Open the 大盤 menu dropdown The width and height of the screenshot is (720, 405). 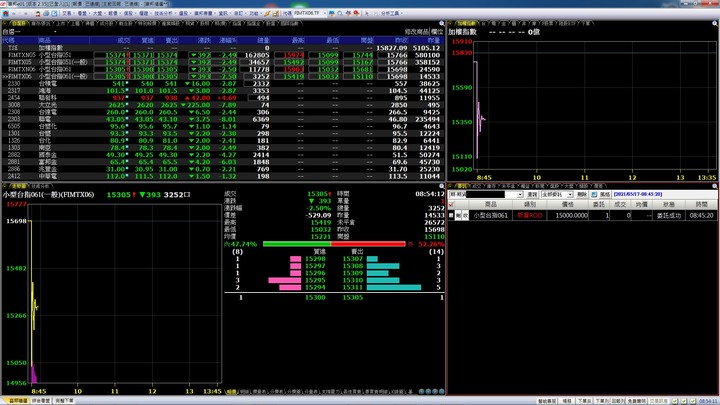coord(99,13)
